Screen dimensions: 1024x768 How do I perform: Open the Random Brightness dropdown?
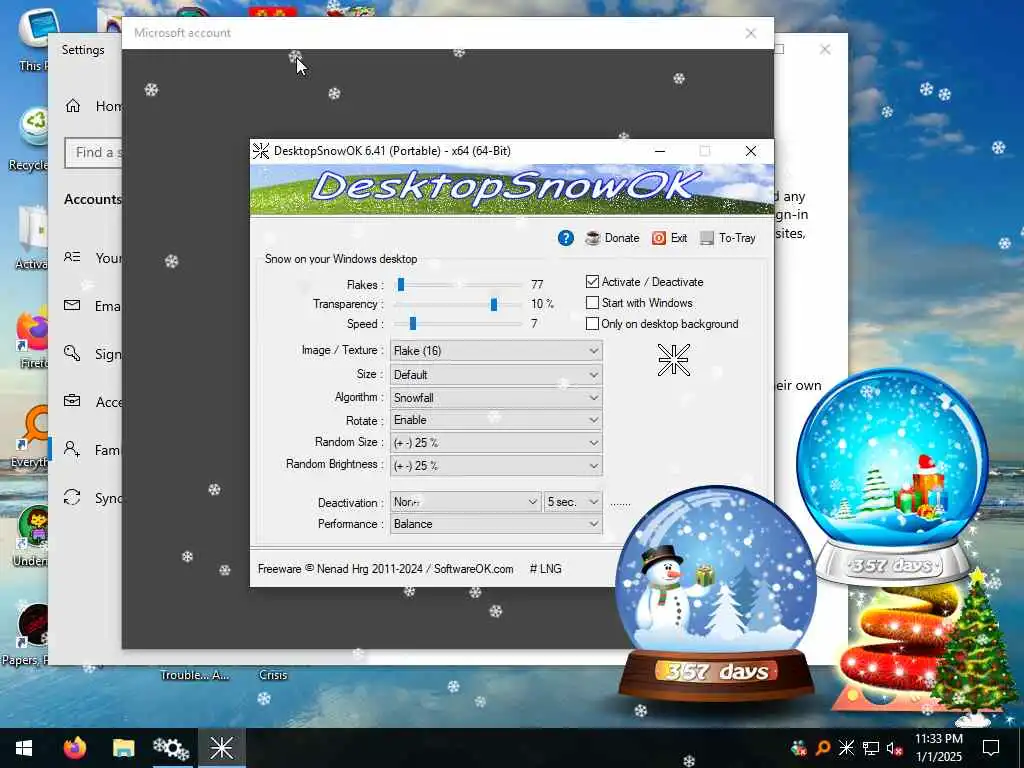(496, 466)
